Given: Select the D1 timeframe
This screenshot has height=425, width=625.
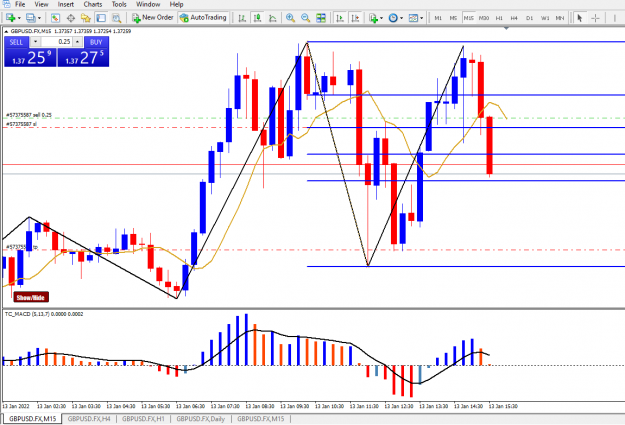Looking at the screenshot, I should pos(529,18).
